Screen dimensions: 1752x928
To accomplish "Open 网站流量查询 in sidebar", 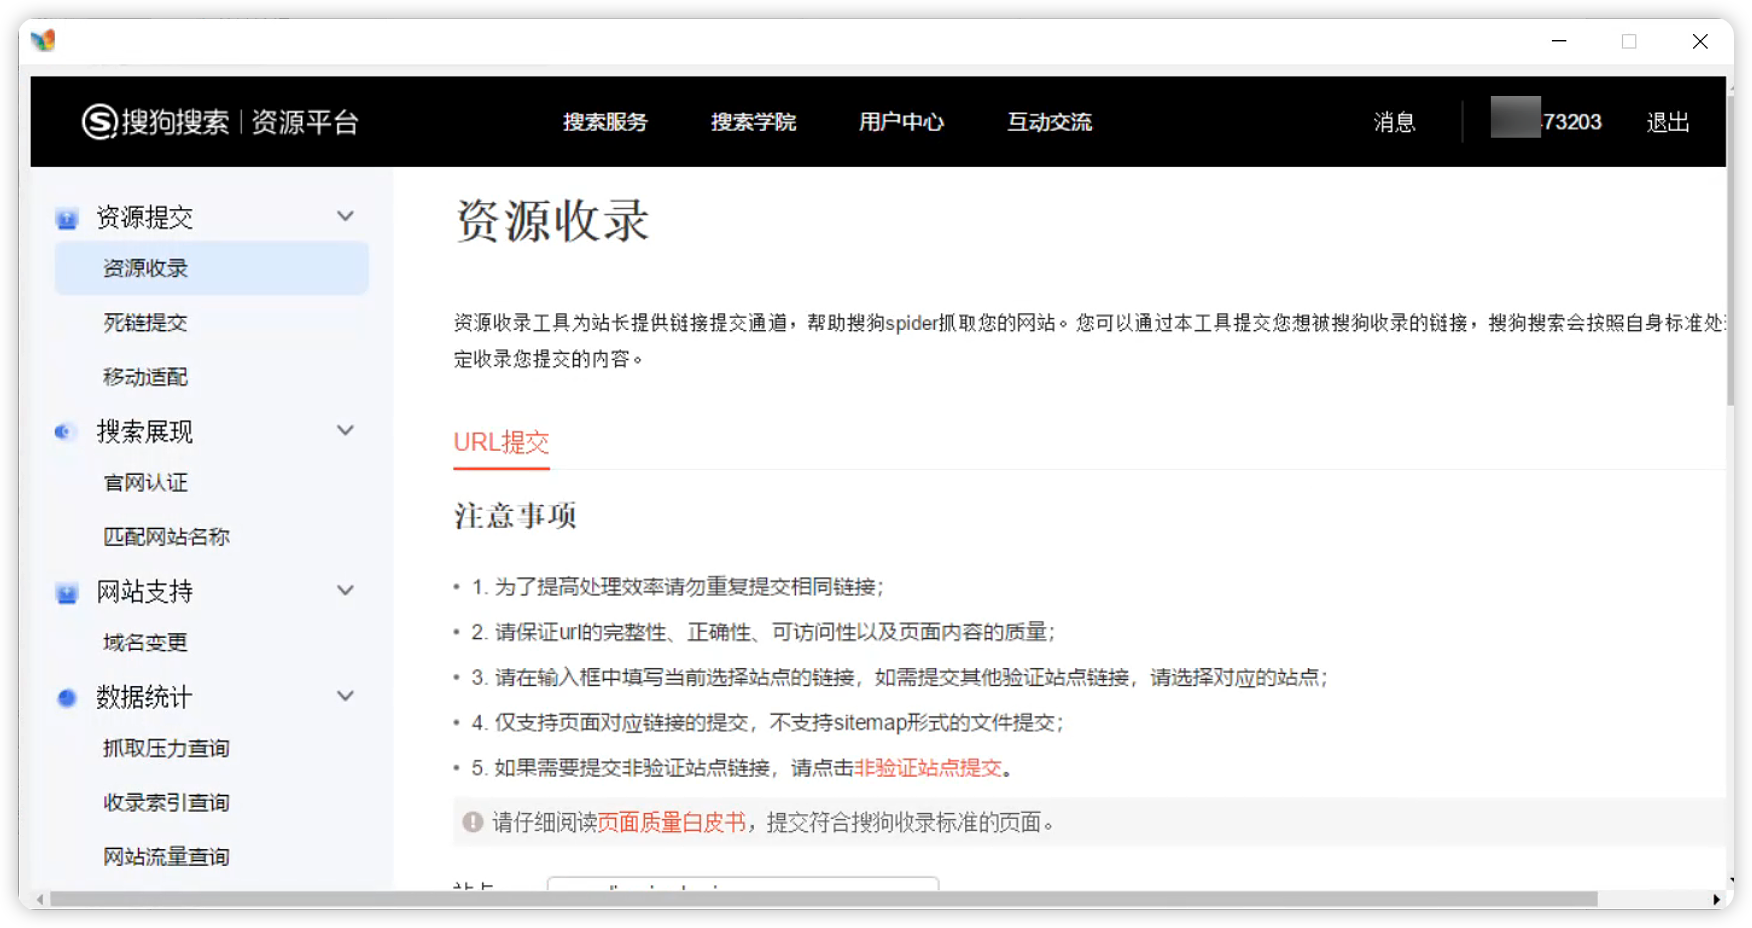I will 166,857.
